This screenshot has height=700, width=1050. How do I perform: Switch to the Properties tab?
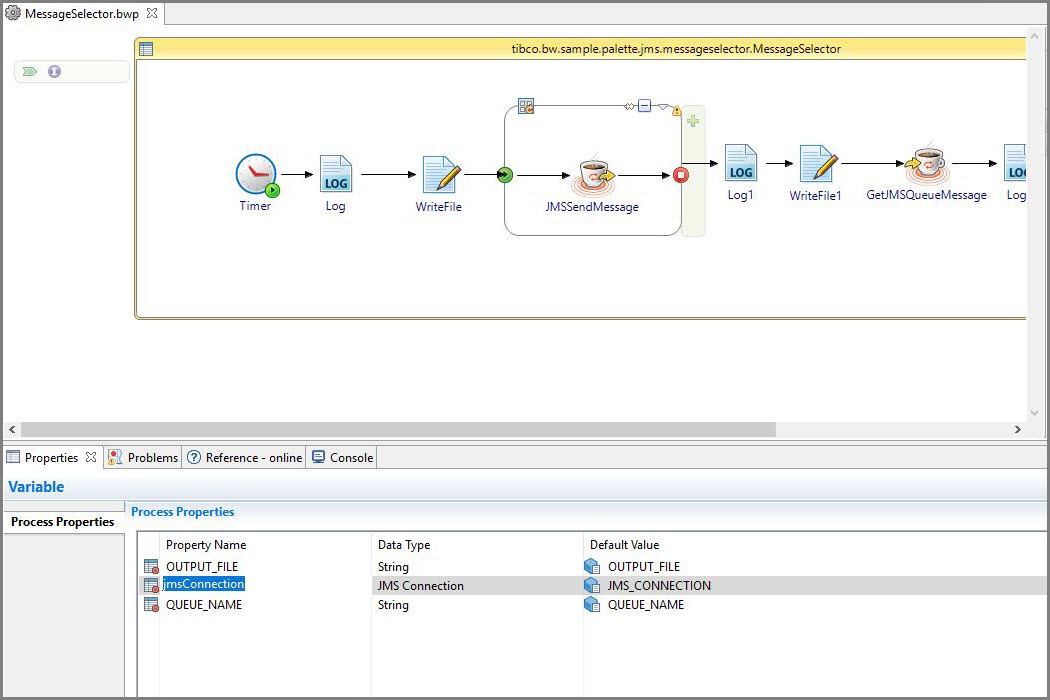pos(52,458)
